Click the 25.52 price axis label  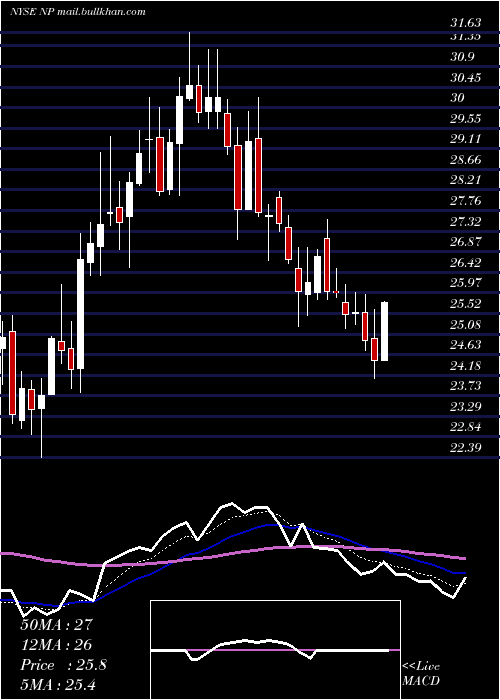point(466,304)
